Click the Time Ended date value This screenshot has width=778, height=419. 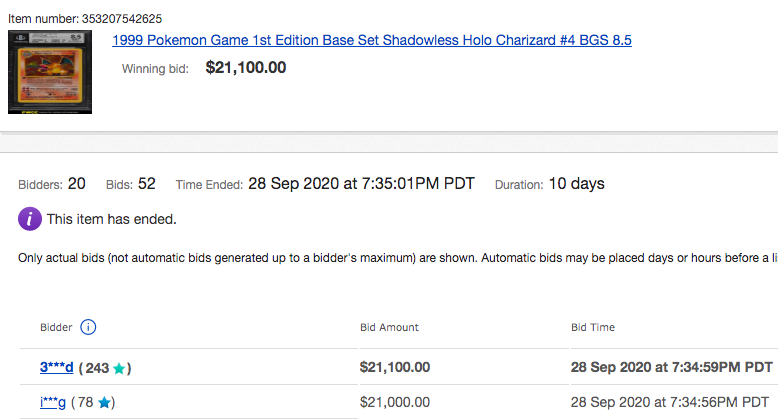[361, 184]
